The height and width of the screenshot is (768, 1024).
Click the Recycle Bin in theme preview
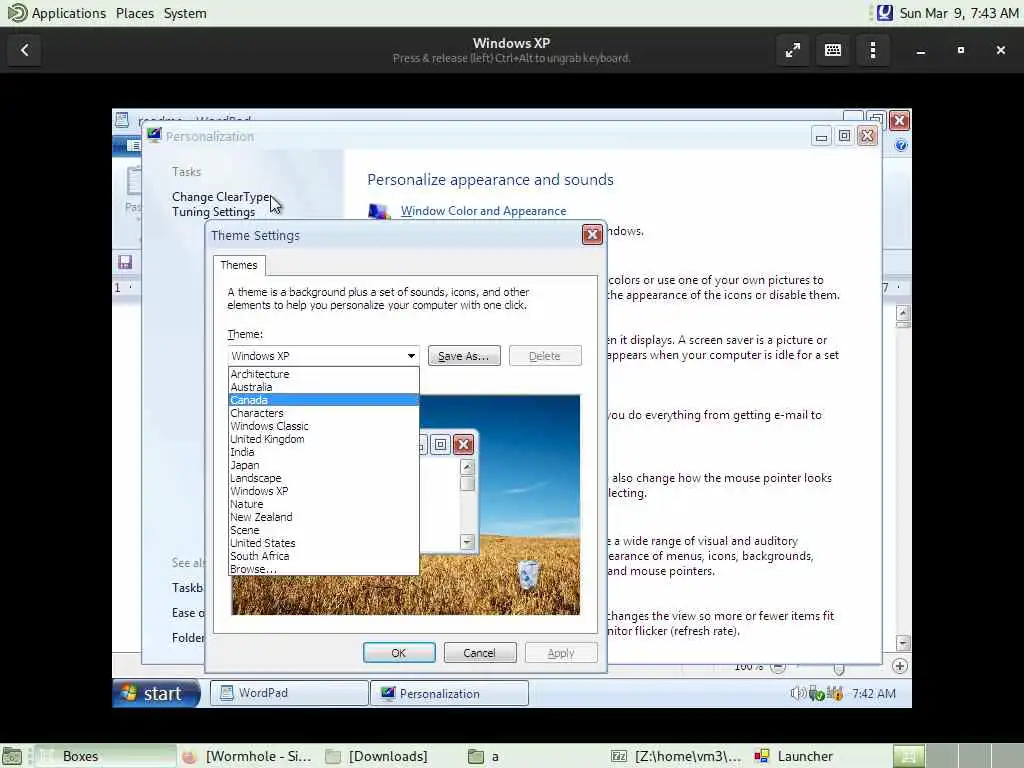[528, 574]
